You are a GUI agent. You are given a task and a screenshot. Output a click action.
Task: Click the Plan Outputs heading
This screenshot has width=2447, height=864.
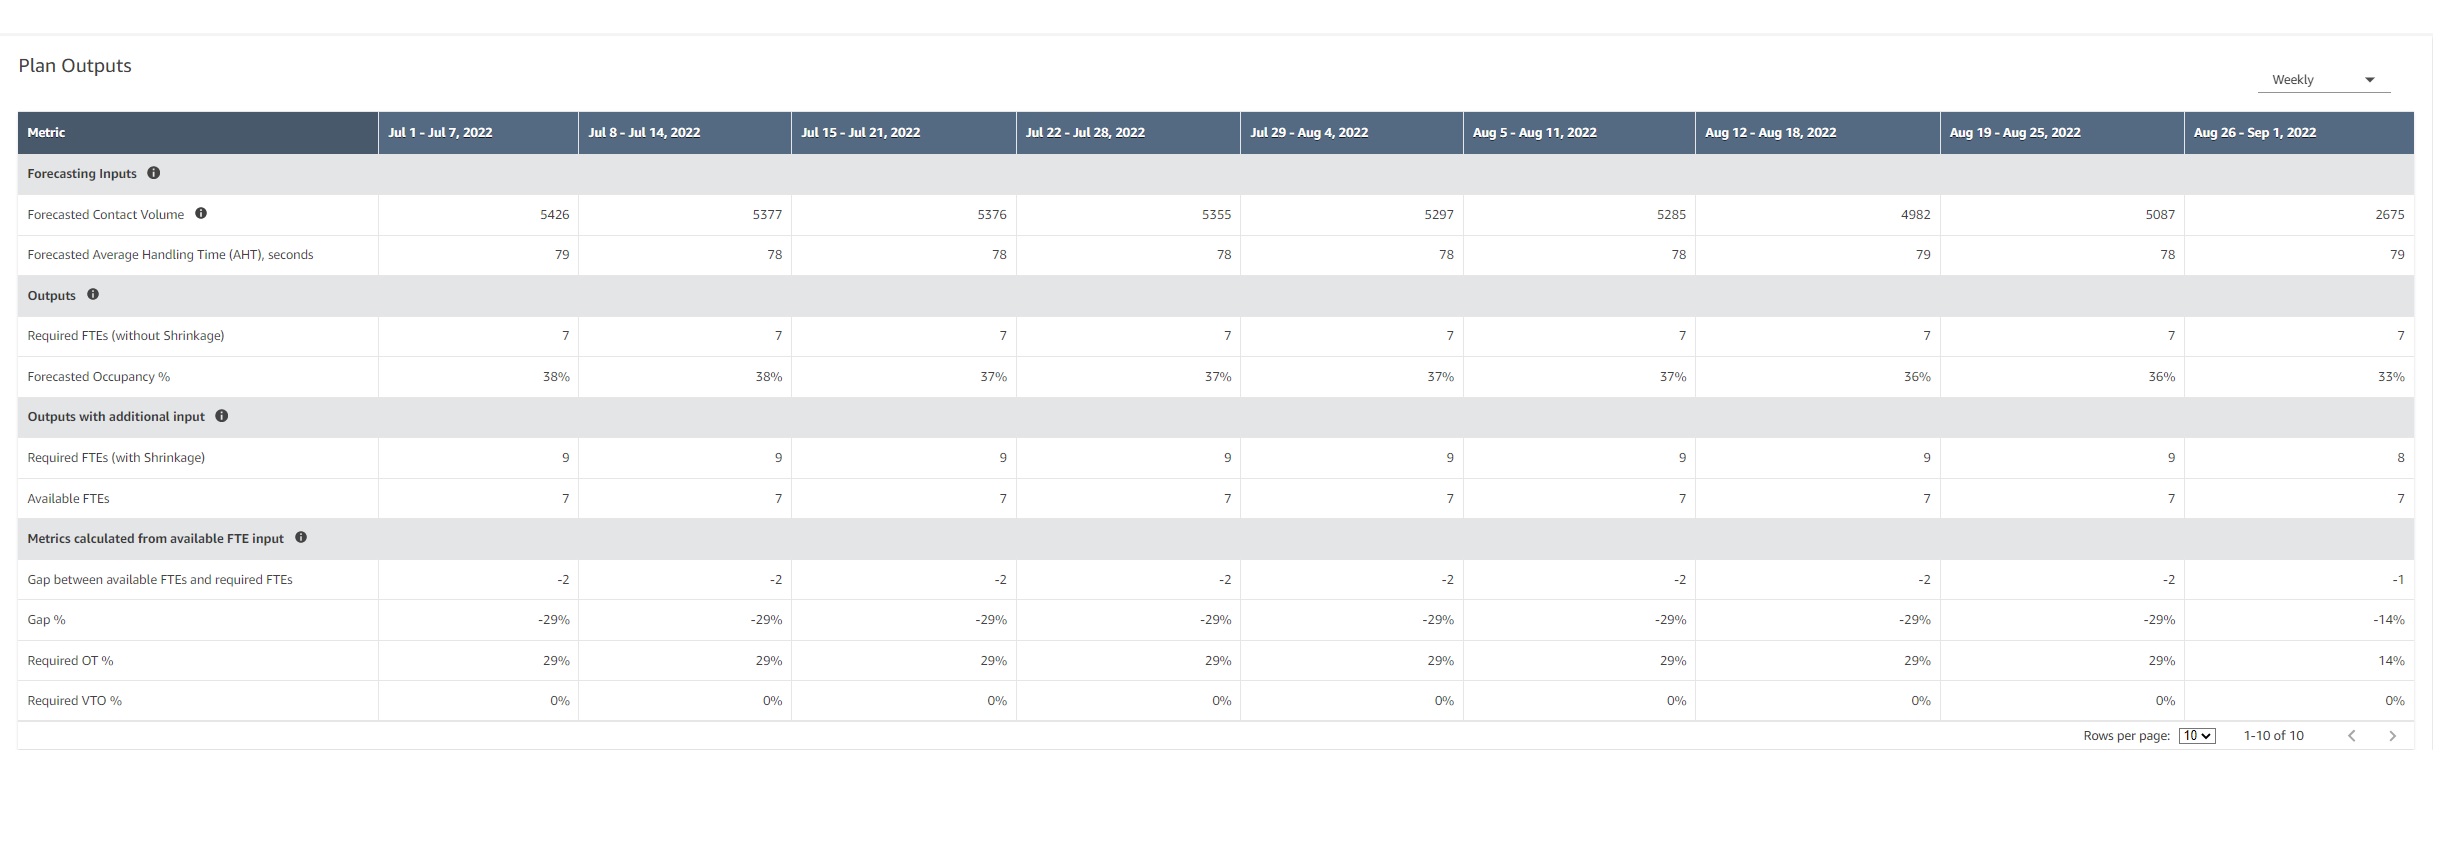tap(73, 64)
